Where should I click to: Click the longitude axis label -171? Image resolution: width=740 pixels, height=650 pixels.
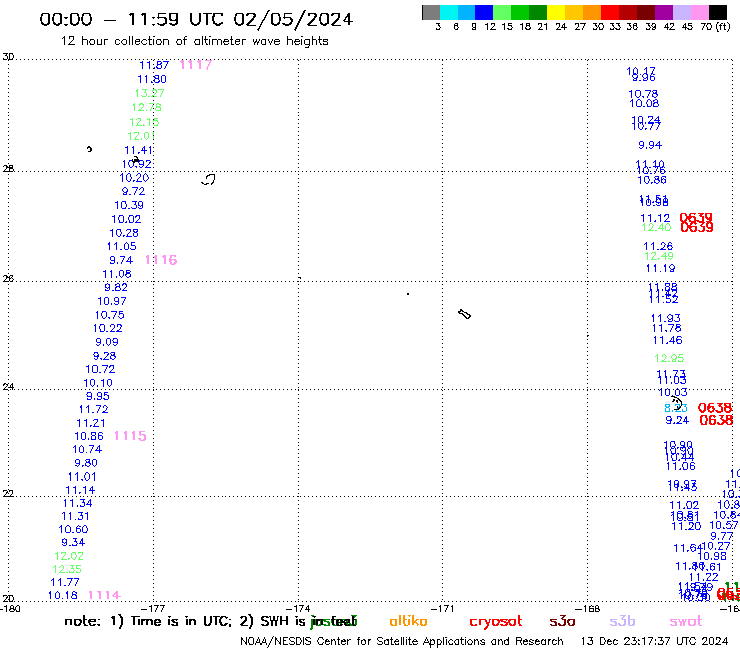pos(443,608)
